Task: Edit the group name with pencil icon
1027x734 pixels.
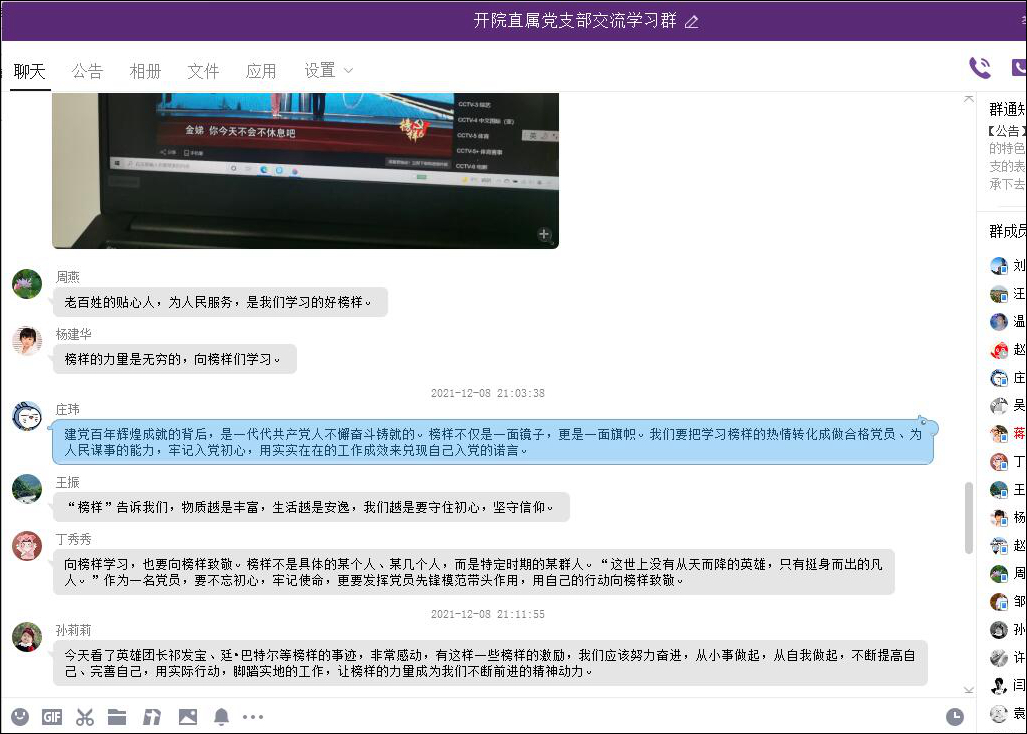Action: [x=692, y=22]
